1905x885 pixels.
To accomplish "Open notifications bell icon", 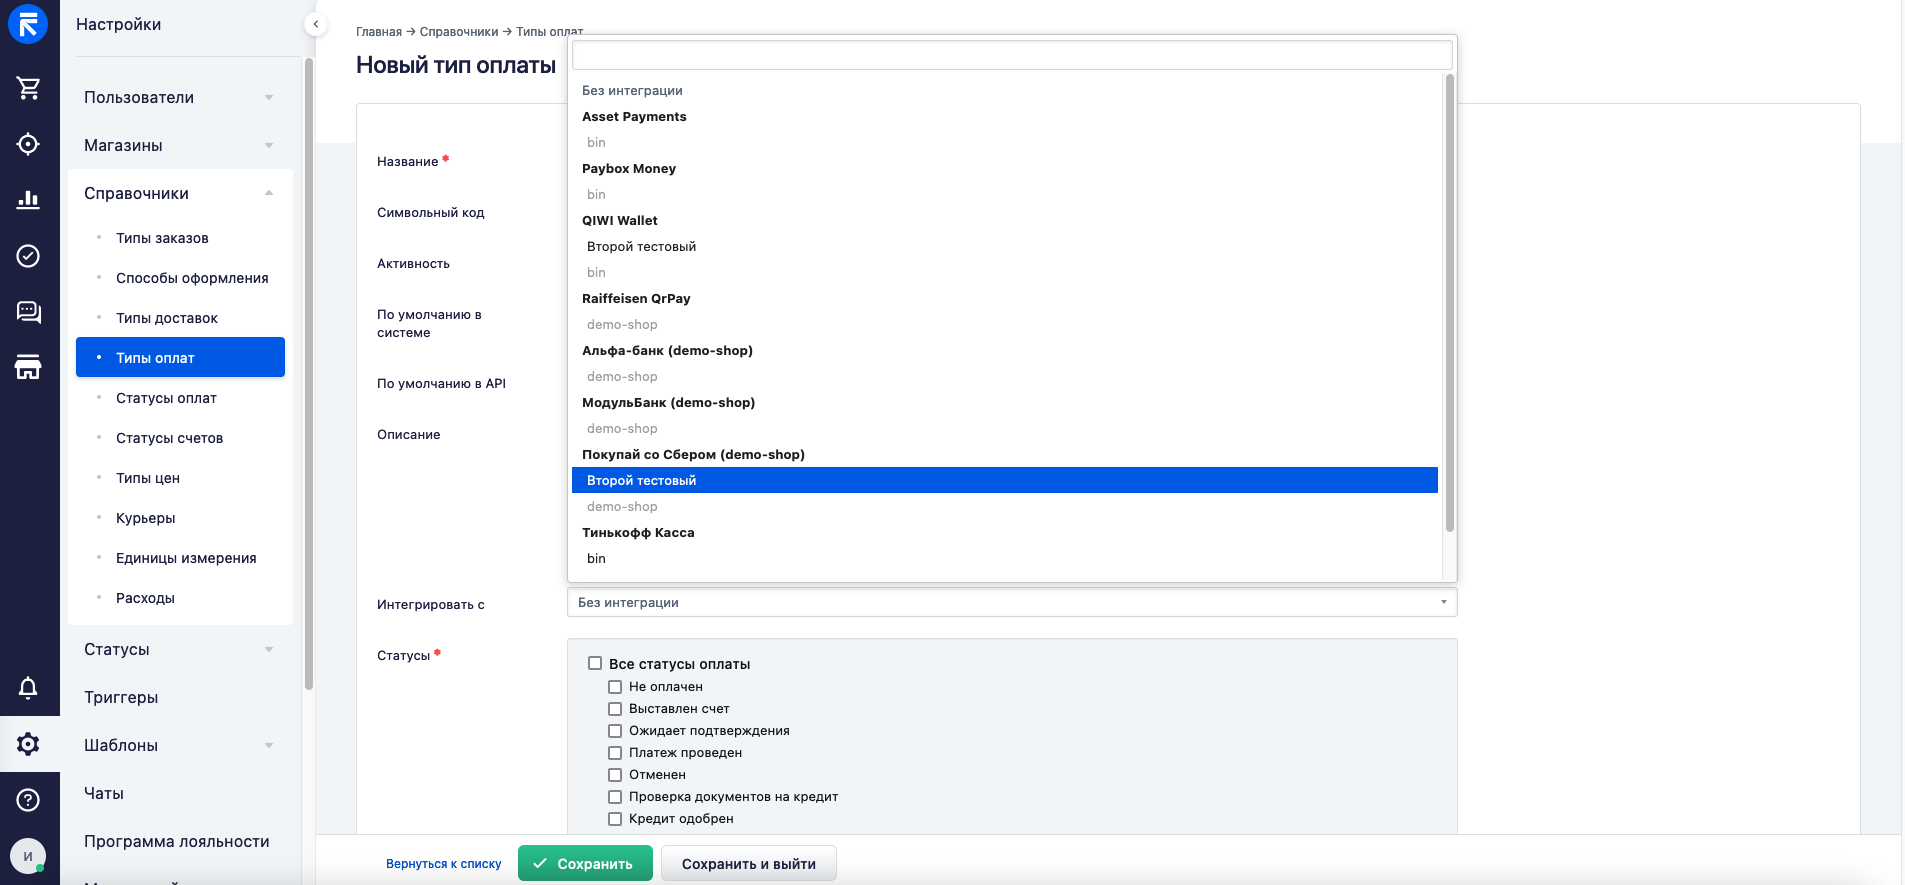I will point(28,688).
